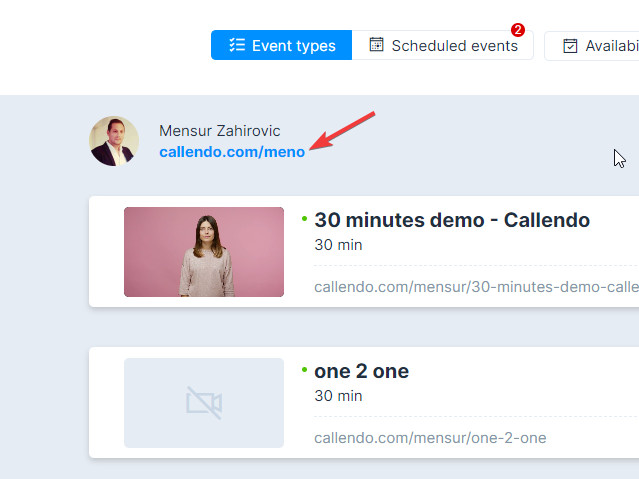Click the 30 min duration under one 2 one
This screenshot has width=639, height=479.
click(x=338, y=396)
